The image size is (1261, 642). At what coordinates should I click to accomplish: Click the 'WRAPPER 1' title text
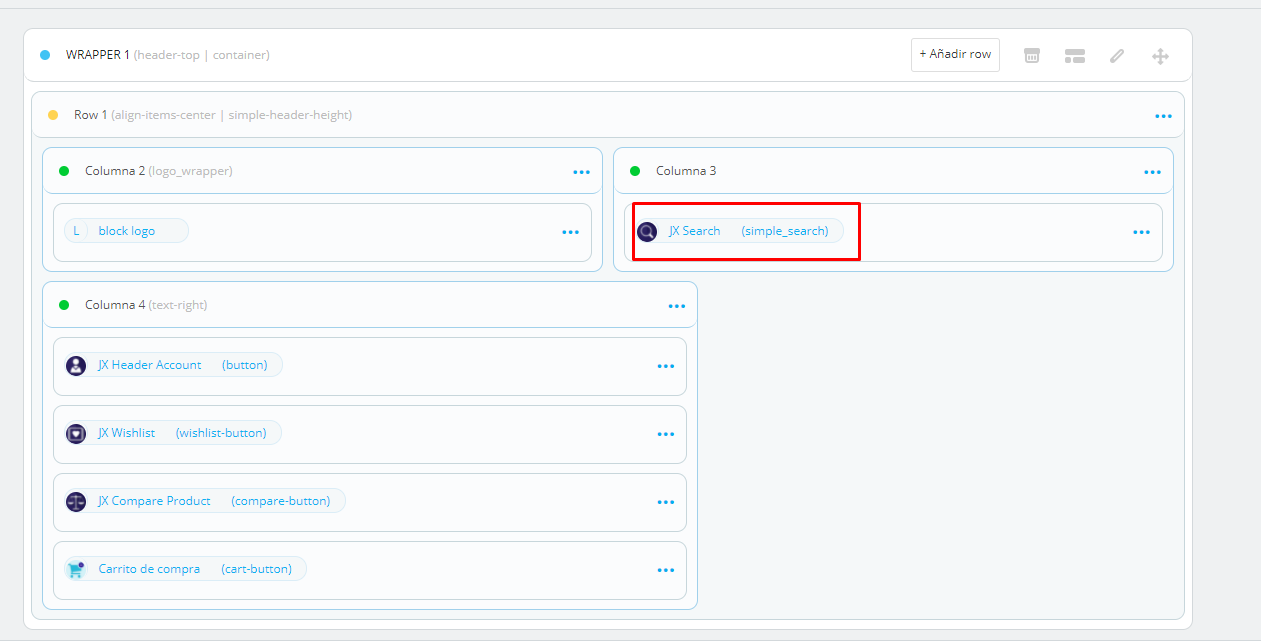pyautogui.click(x=98, y=55)
